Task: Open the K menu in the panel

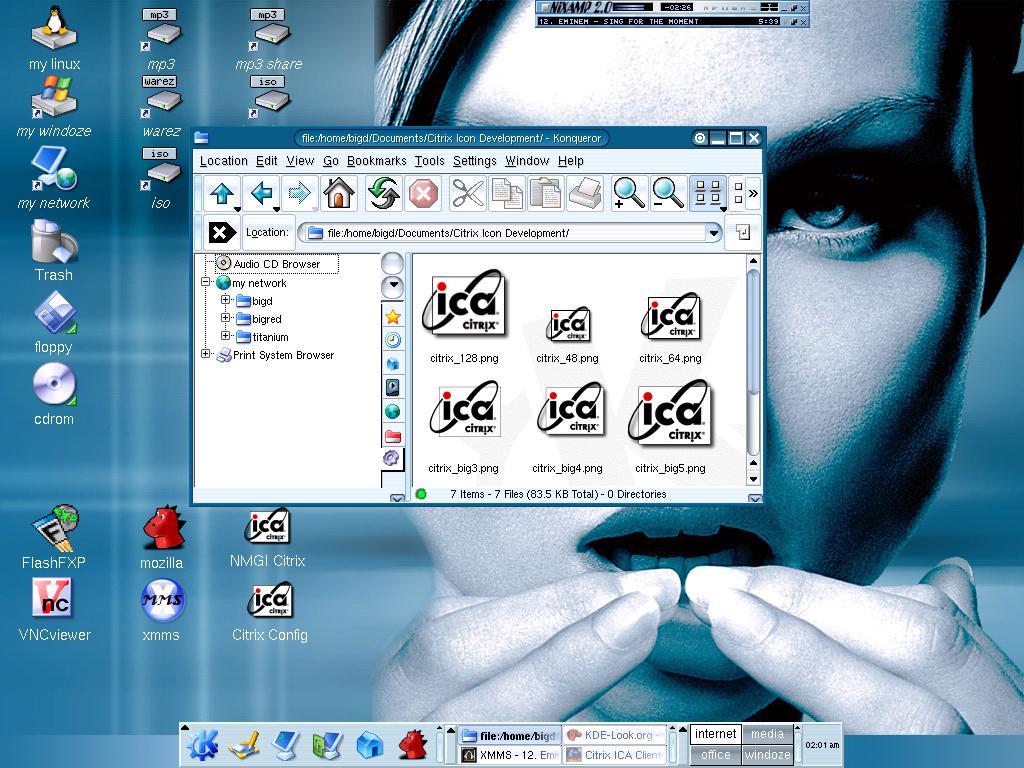Action: 203,744
